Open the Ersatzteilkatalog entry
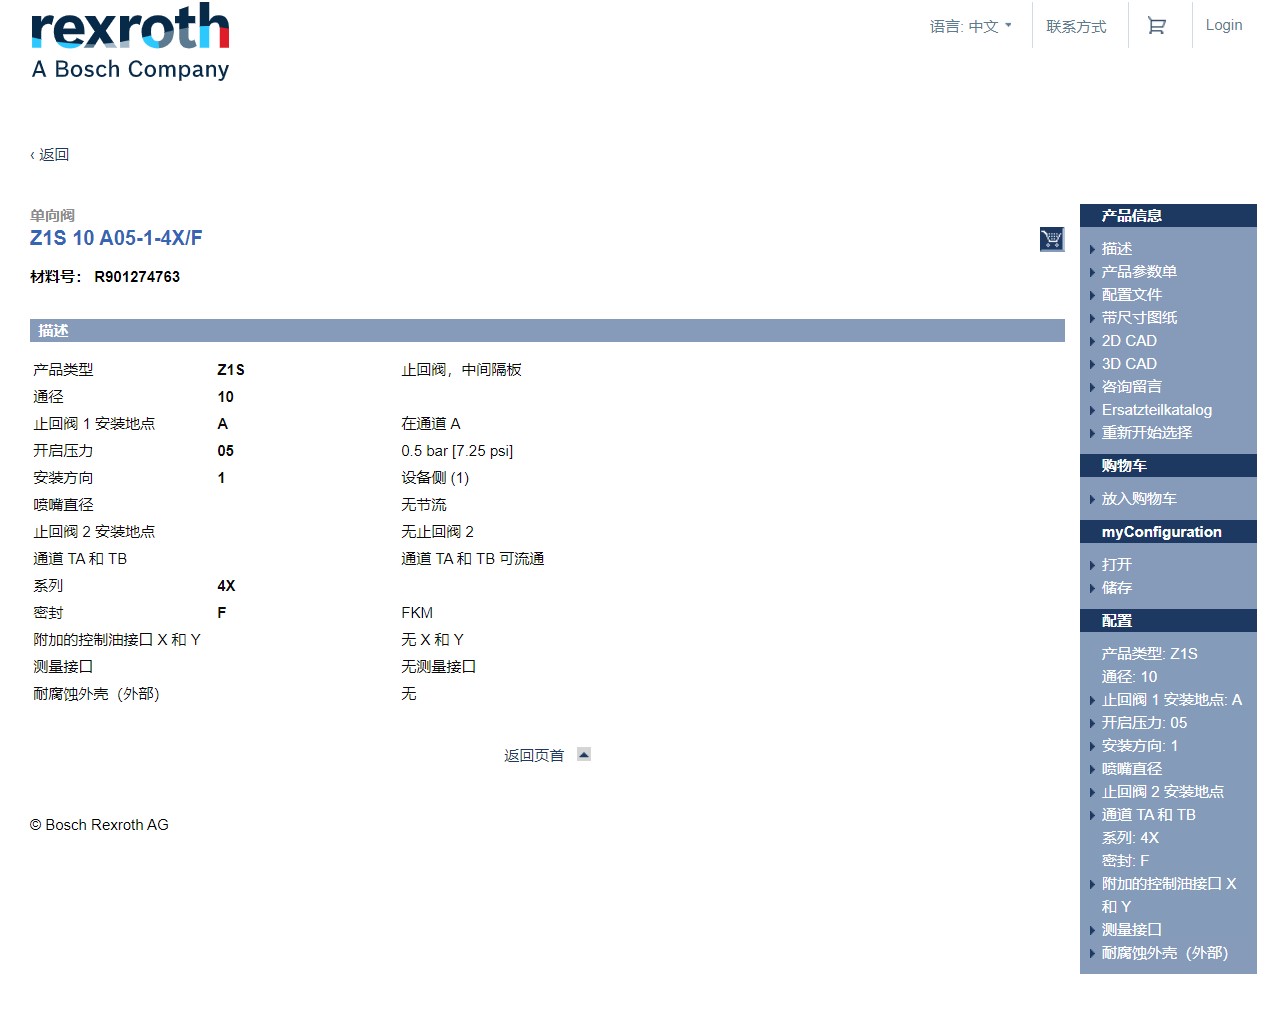This screenshot has height=1017, width=1286. tap(1156, 410)
